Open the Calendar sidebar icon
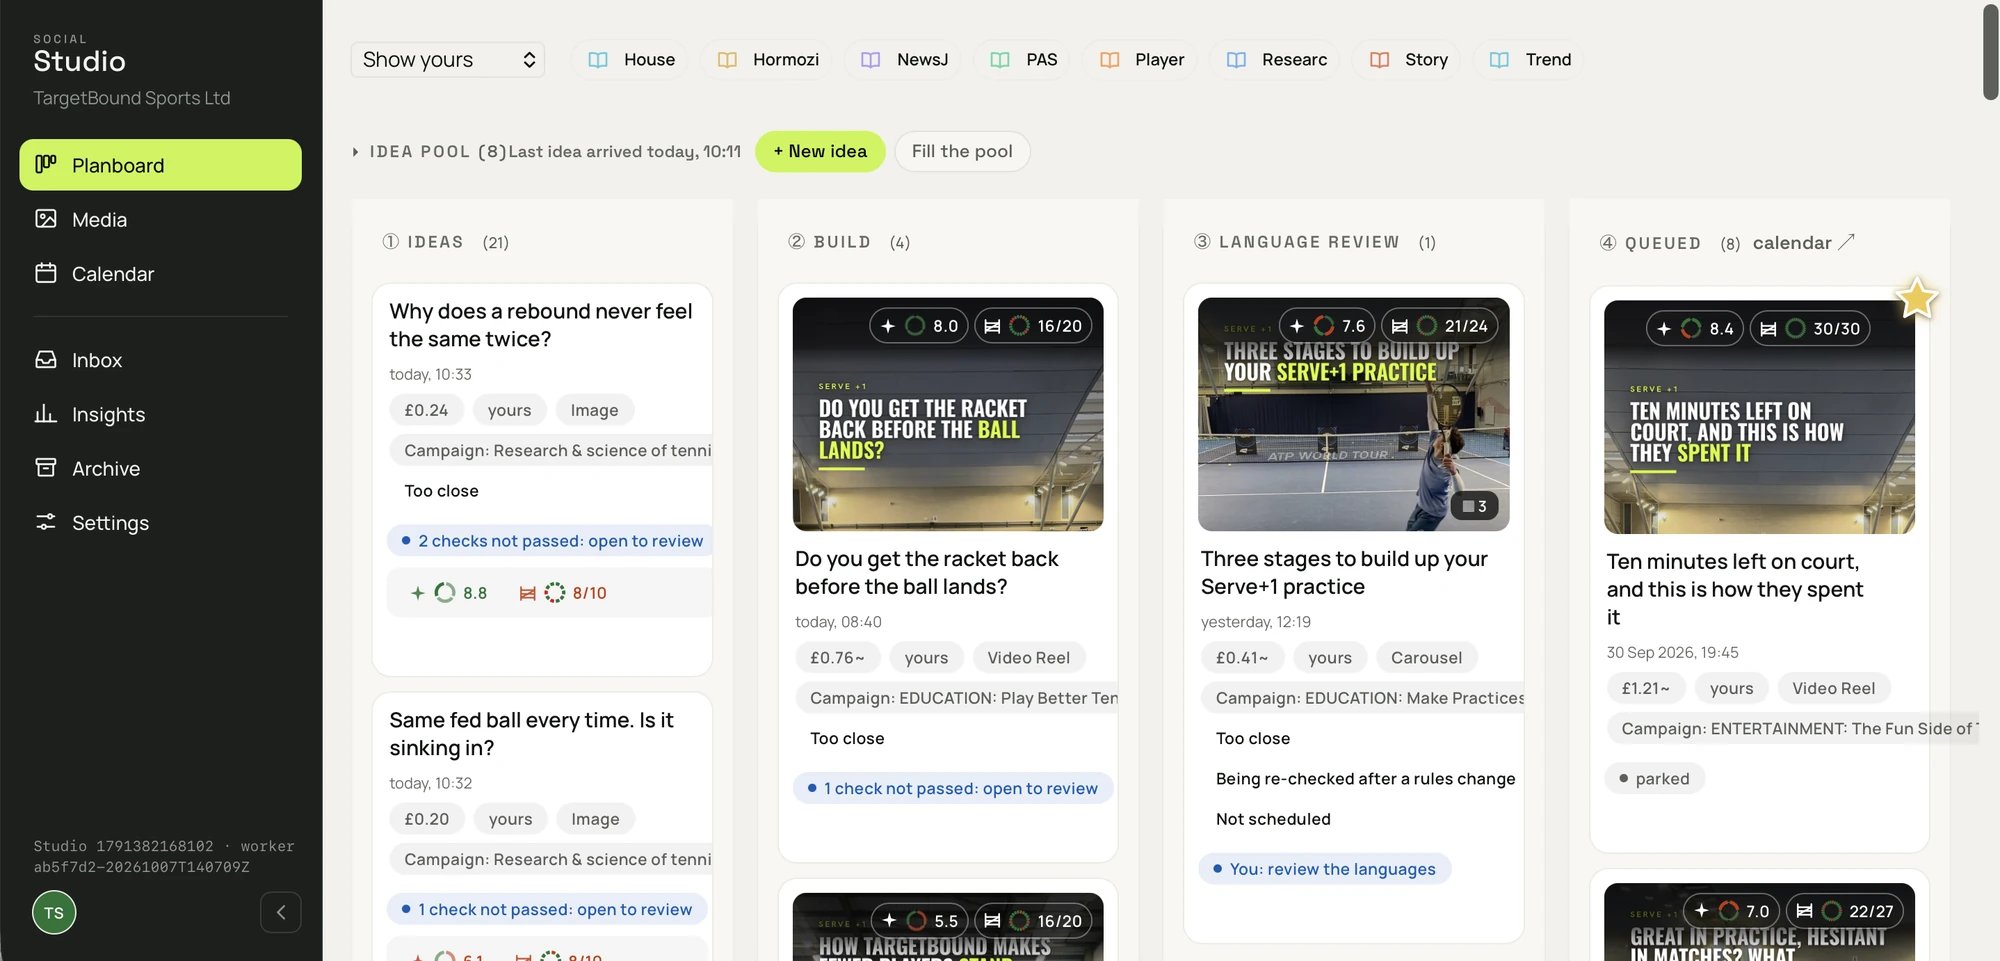Viewport: 2000px width, 961px height. click(46, 273)
